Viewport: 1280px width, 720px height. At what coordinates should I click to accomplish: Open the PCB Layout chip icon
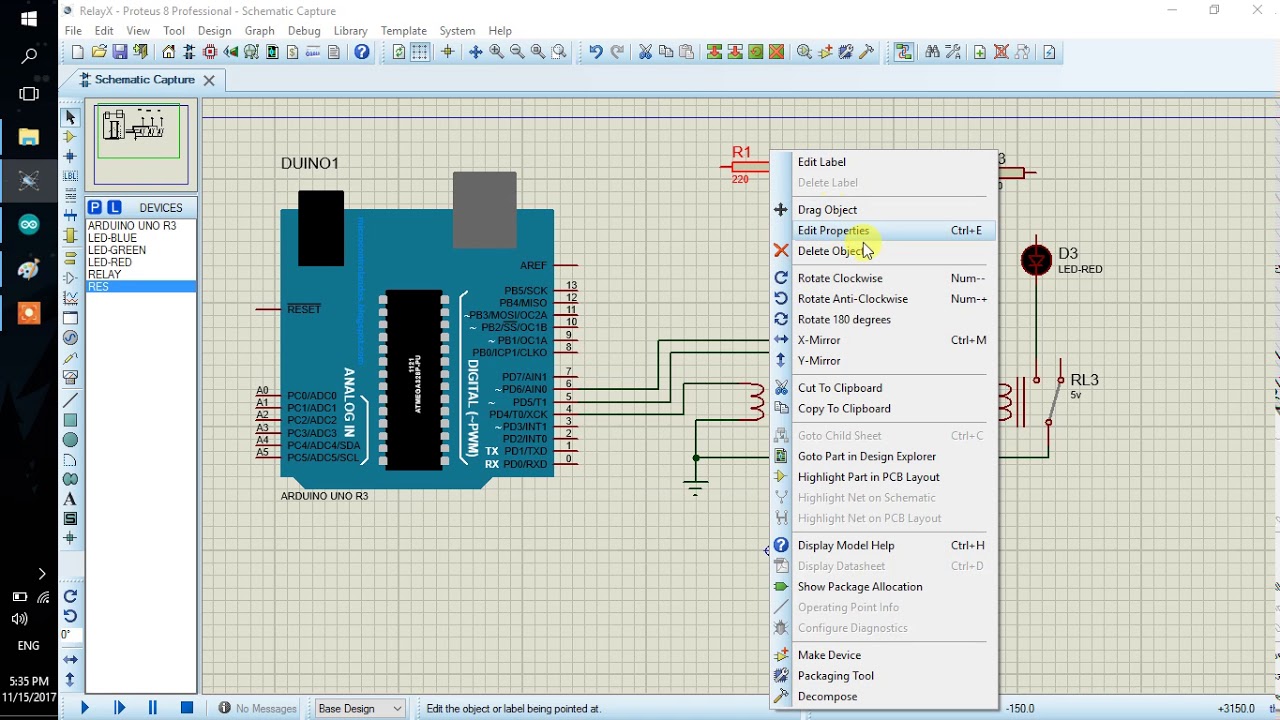point(210,52)
